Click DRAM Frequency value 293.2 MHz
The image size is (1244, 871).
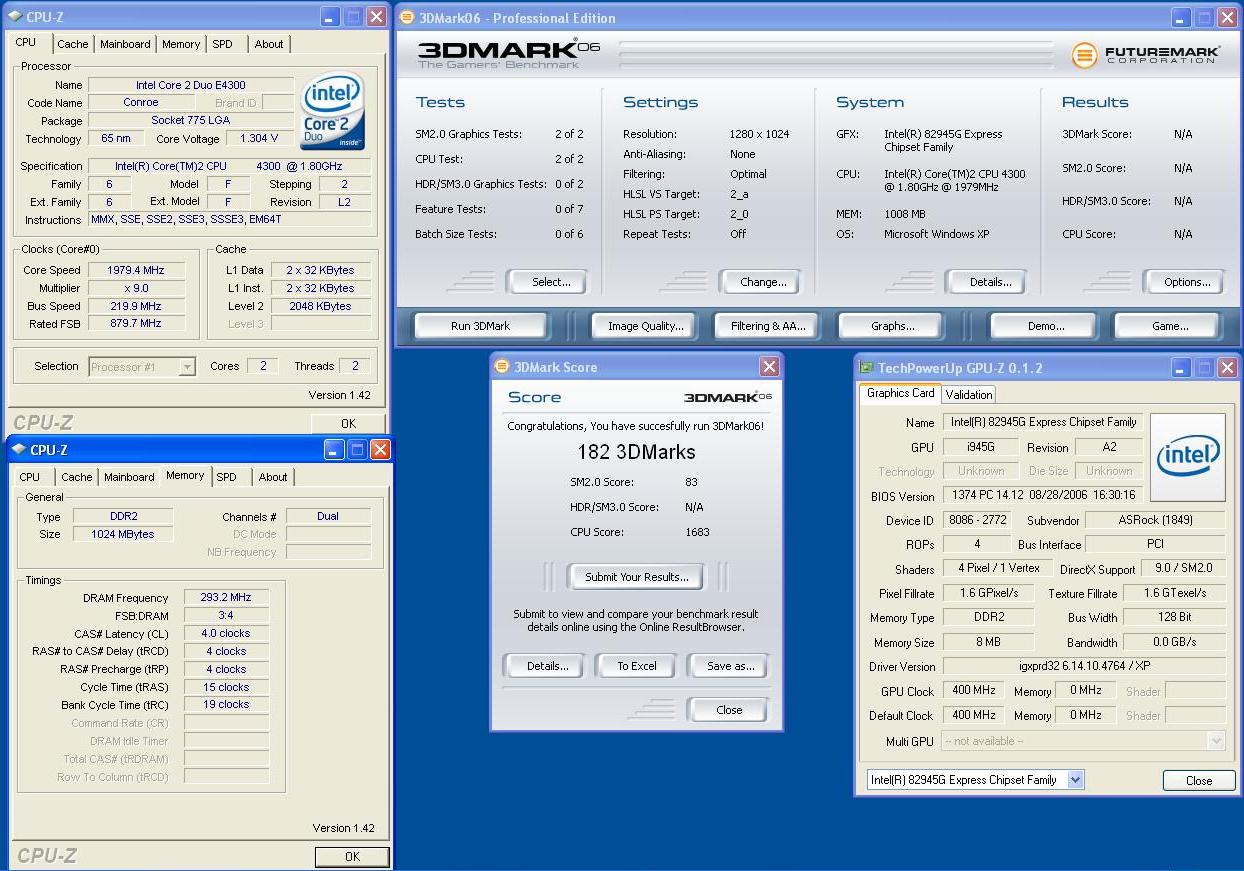(226, 597)
